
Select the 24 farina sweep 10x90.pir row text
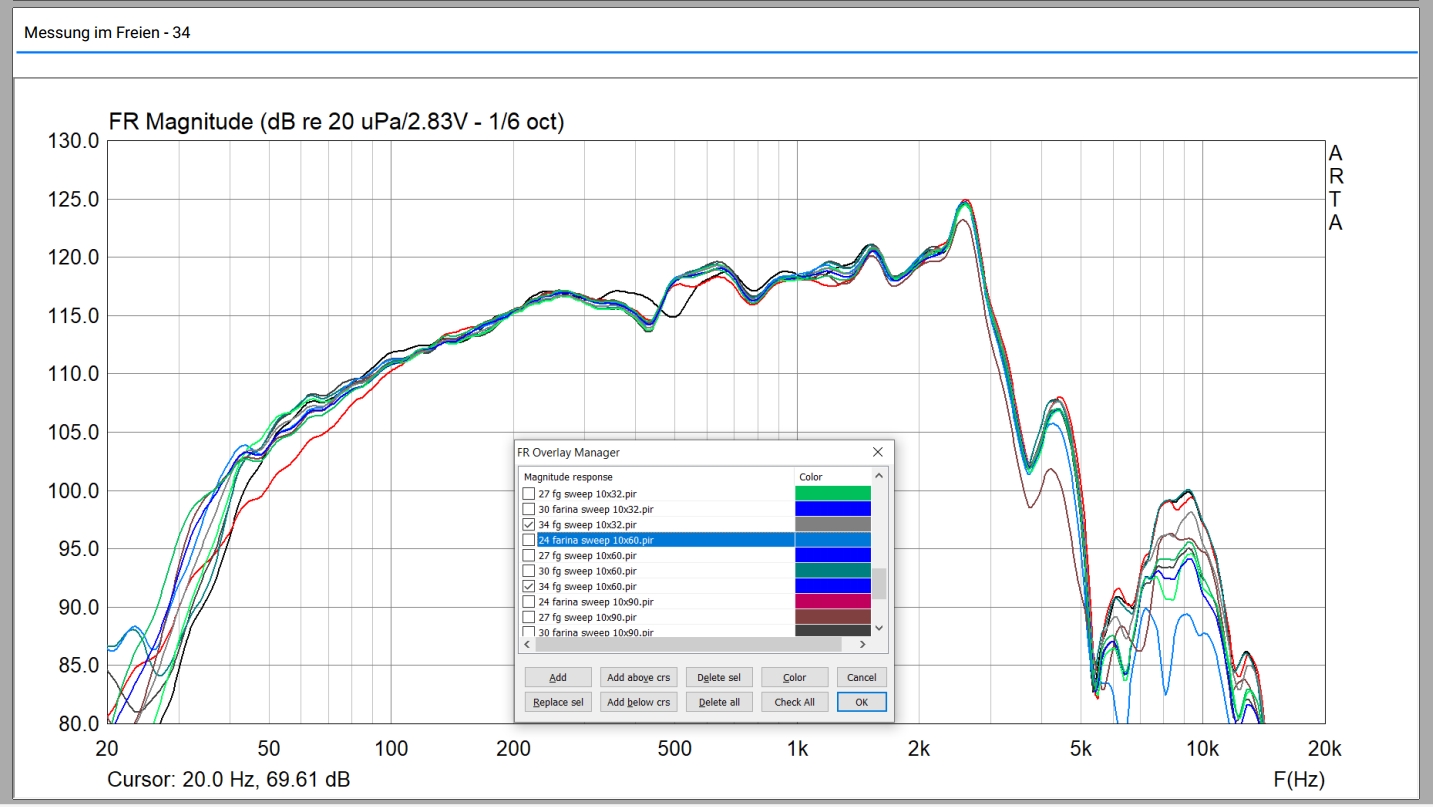coord(596,602)
